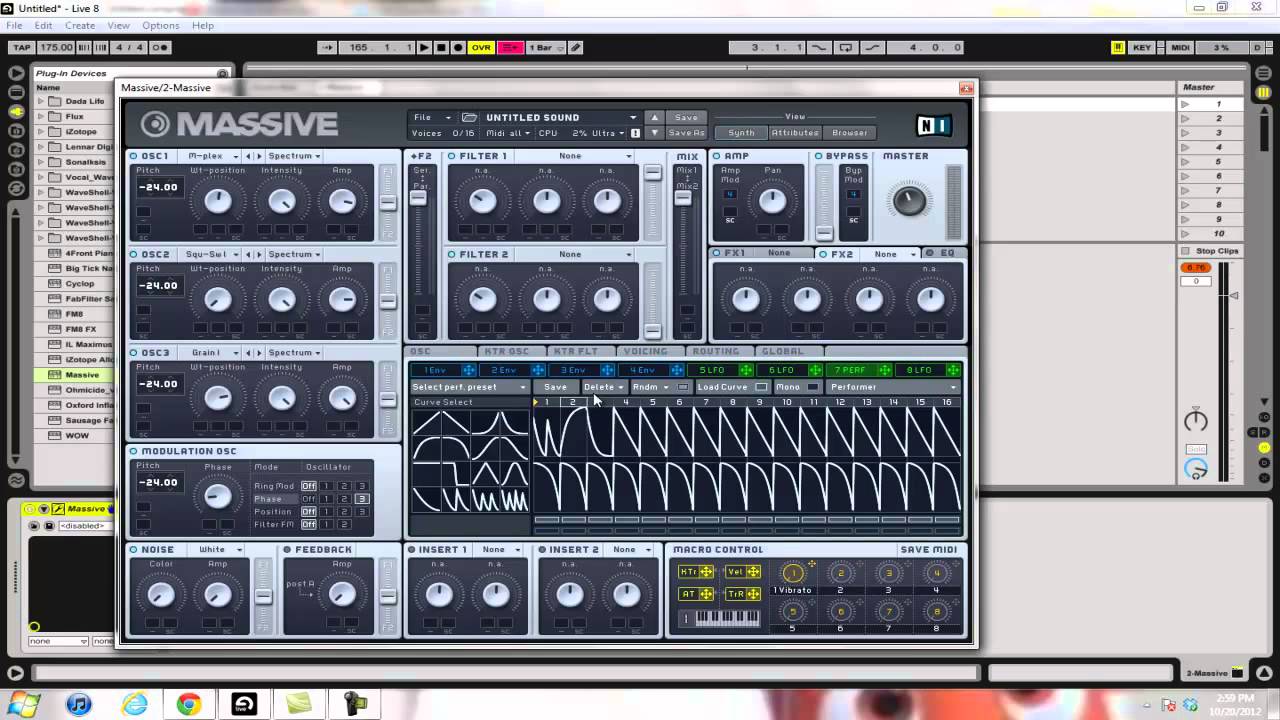
Task: Toggle Insert 1 on/off
Action: pyautogui.click(x=411, y=549)
